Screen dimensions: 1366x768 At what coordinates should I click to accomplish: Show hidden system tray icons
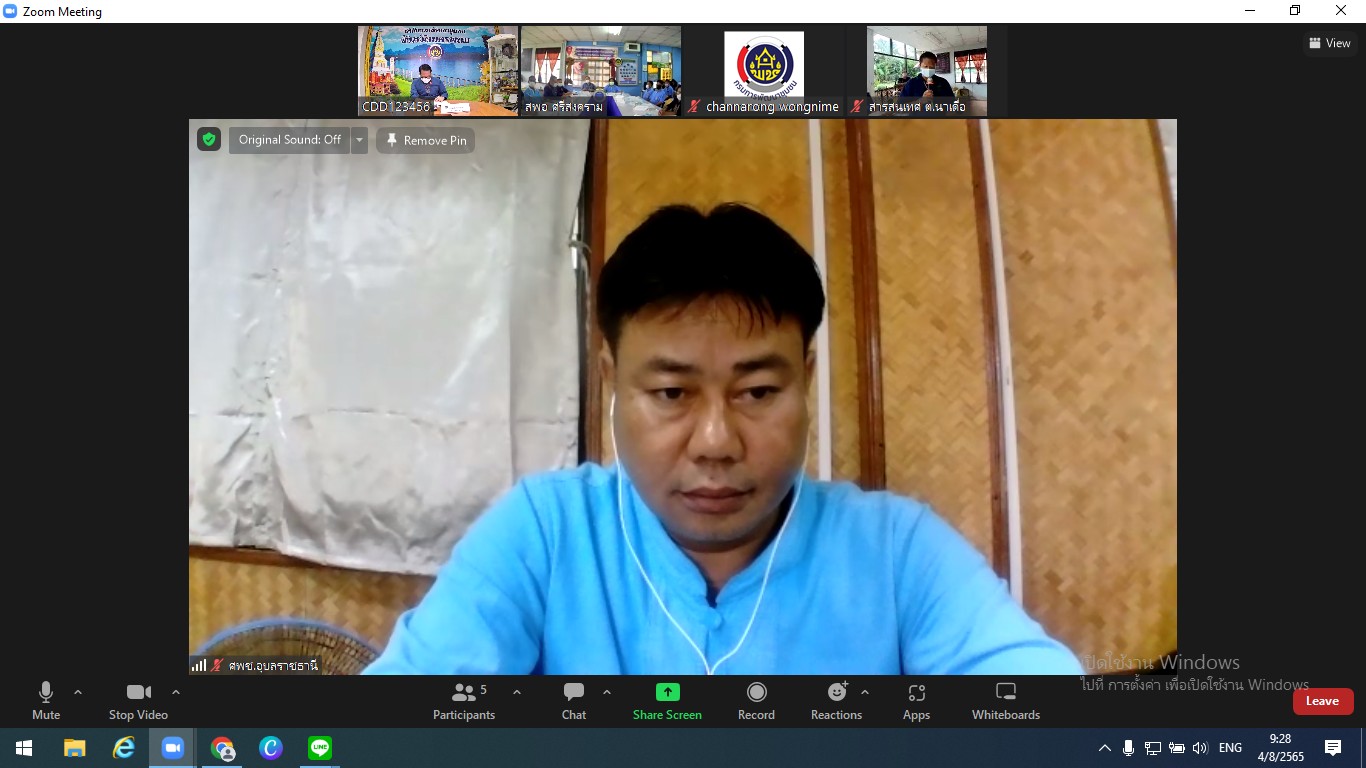pyautogui.click(x=1105, y=748)
